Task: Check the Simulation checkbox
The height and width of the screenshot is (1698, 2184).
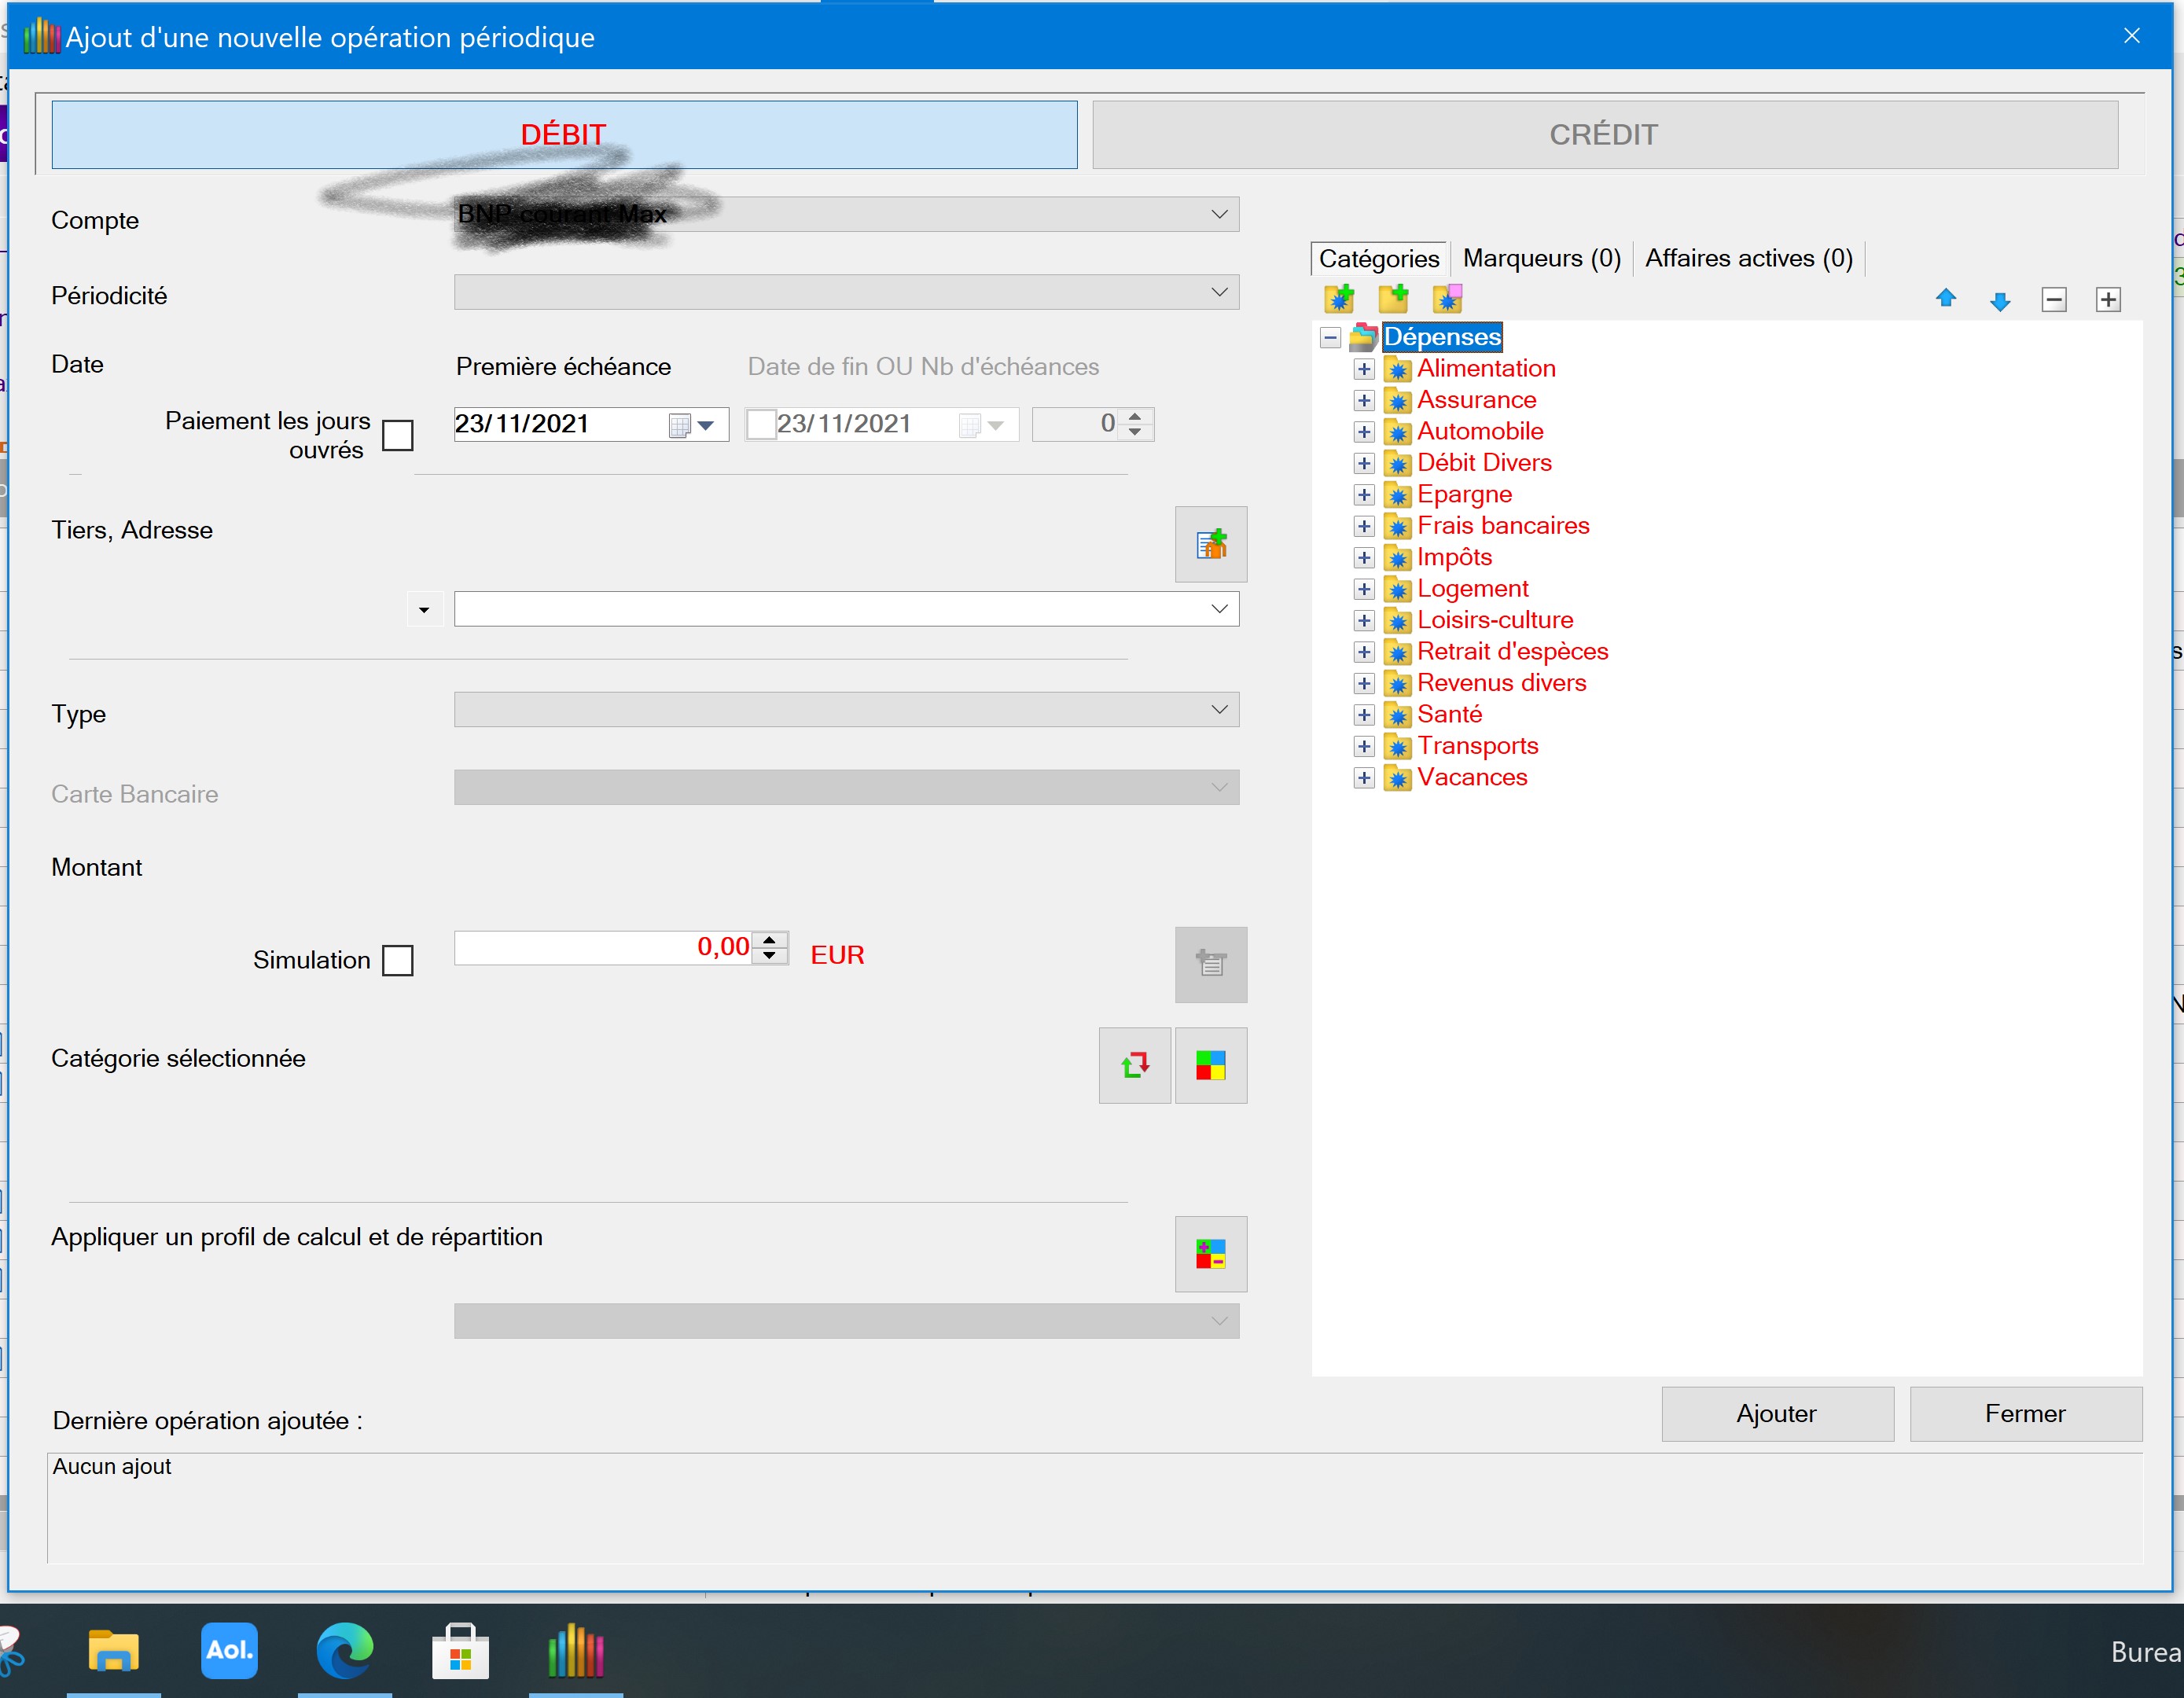Action: coord(397,960)
